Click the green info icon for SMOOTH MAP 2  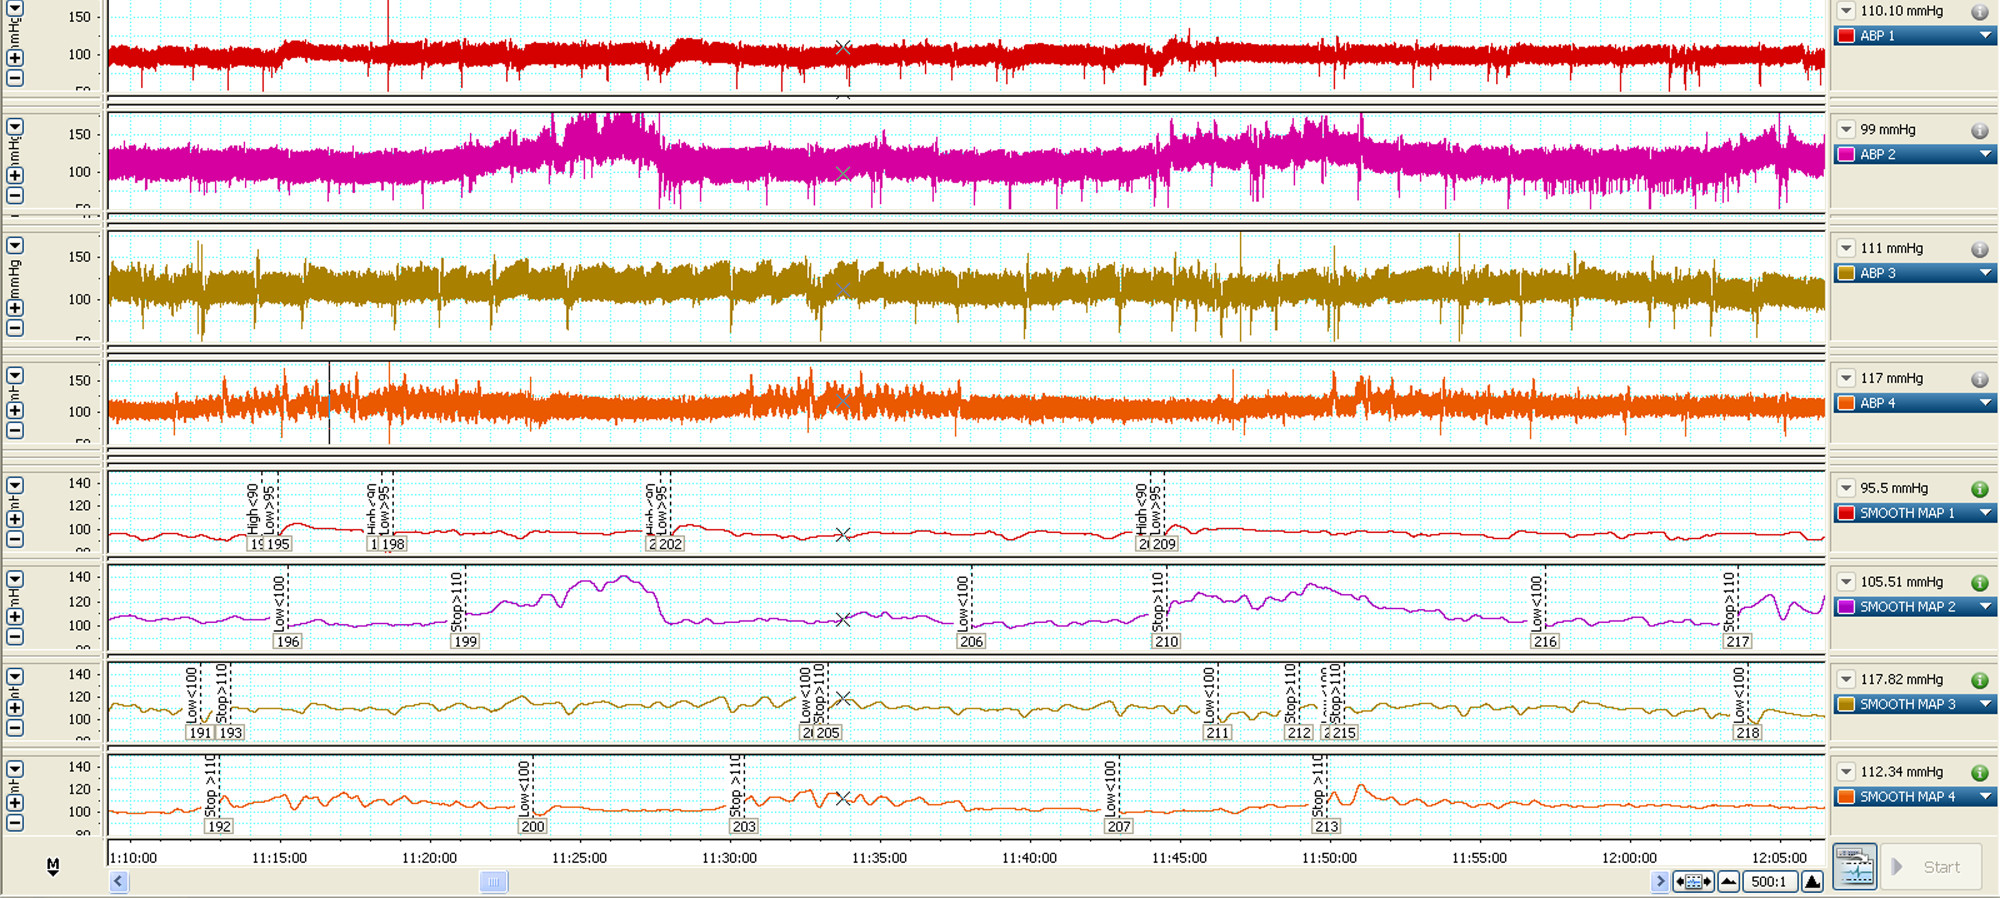point(1979,583)
